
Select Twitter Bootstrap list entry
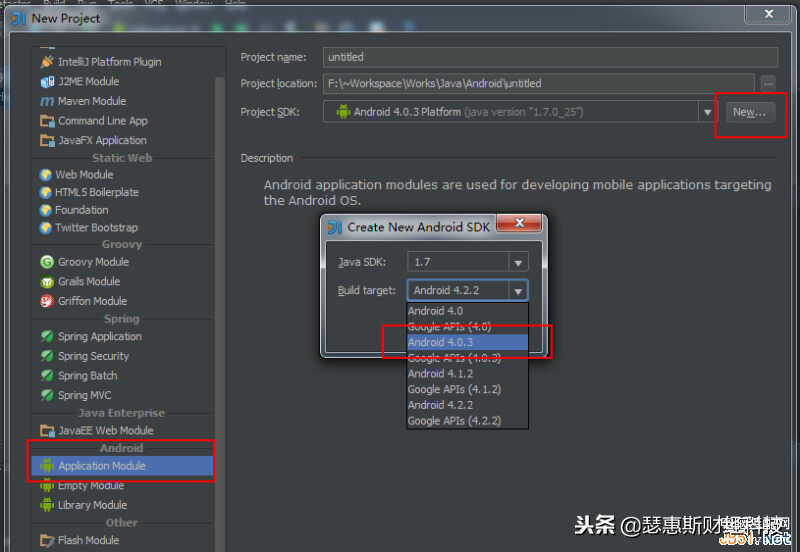point(122,228)
